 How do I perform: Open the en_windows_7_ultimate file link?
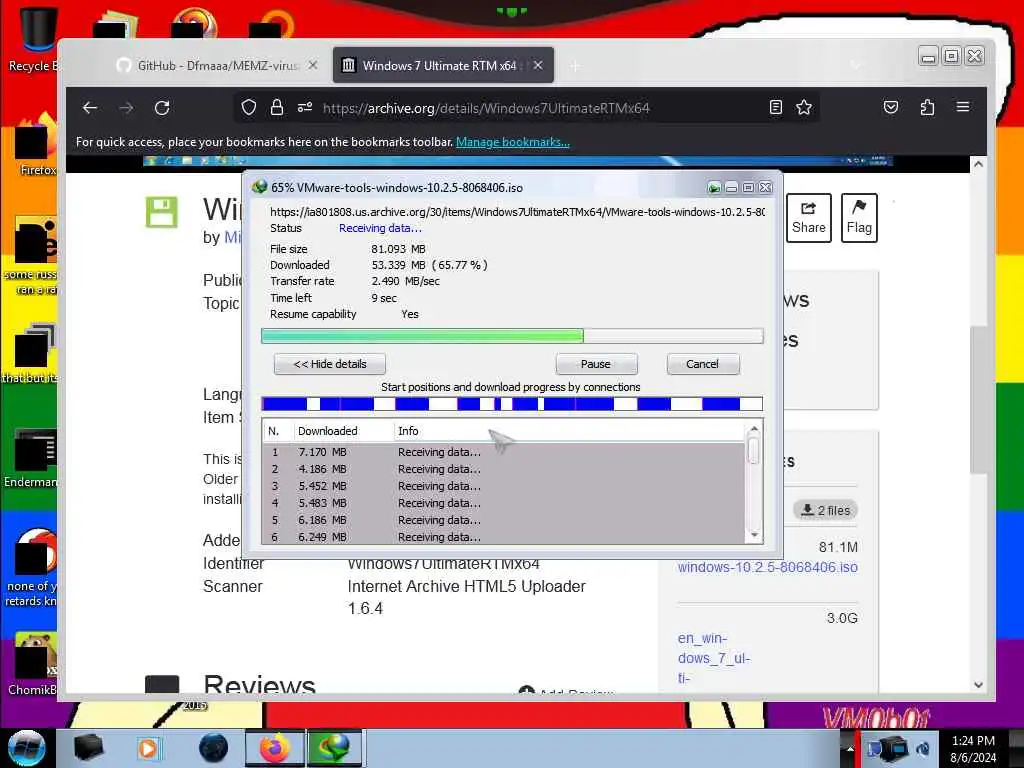[714, 658]
